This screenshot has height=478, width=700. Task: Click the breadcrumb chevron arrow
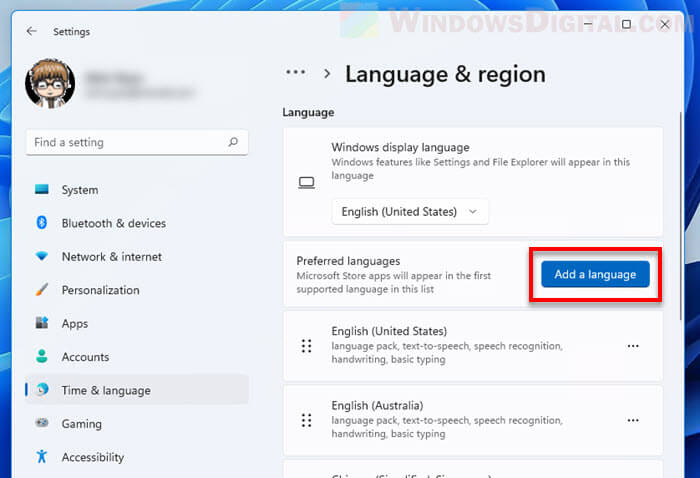(x=327, y=74)
